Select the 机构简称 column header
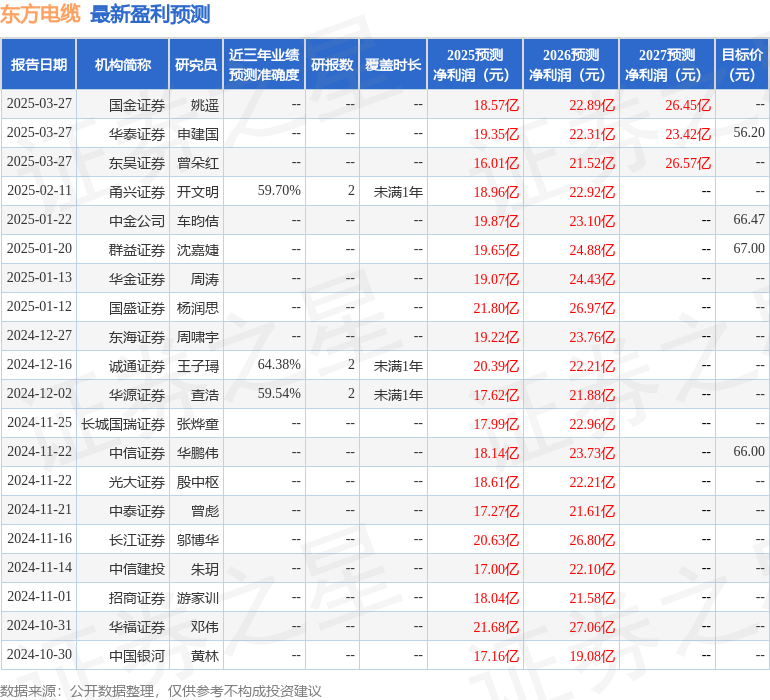 123,65
